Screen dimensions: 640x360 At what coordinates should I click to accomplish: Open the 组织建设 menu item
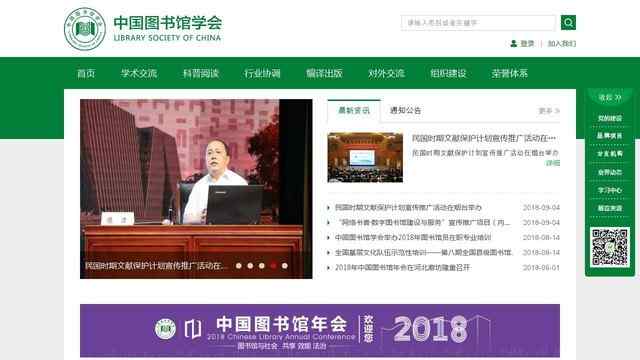pyautogui.click(x=448, y=73)
